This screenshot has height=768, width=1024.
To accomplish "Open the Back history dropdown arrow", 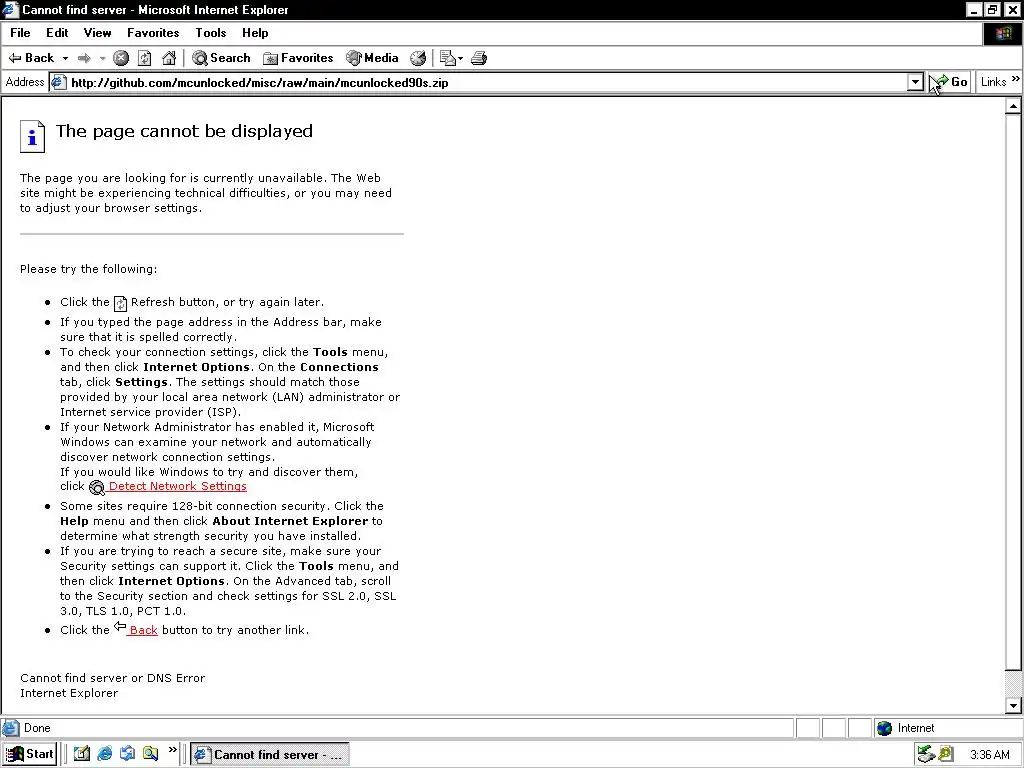I will point(65,59).
